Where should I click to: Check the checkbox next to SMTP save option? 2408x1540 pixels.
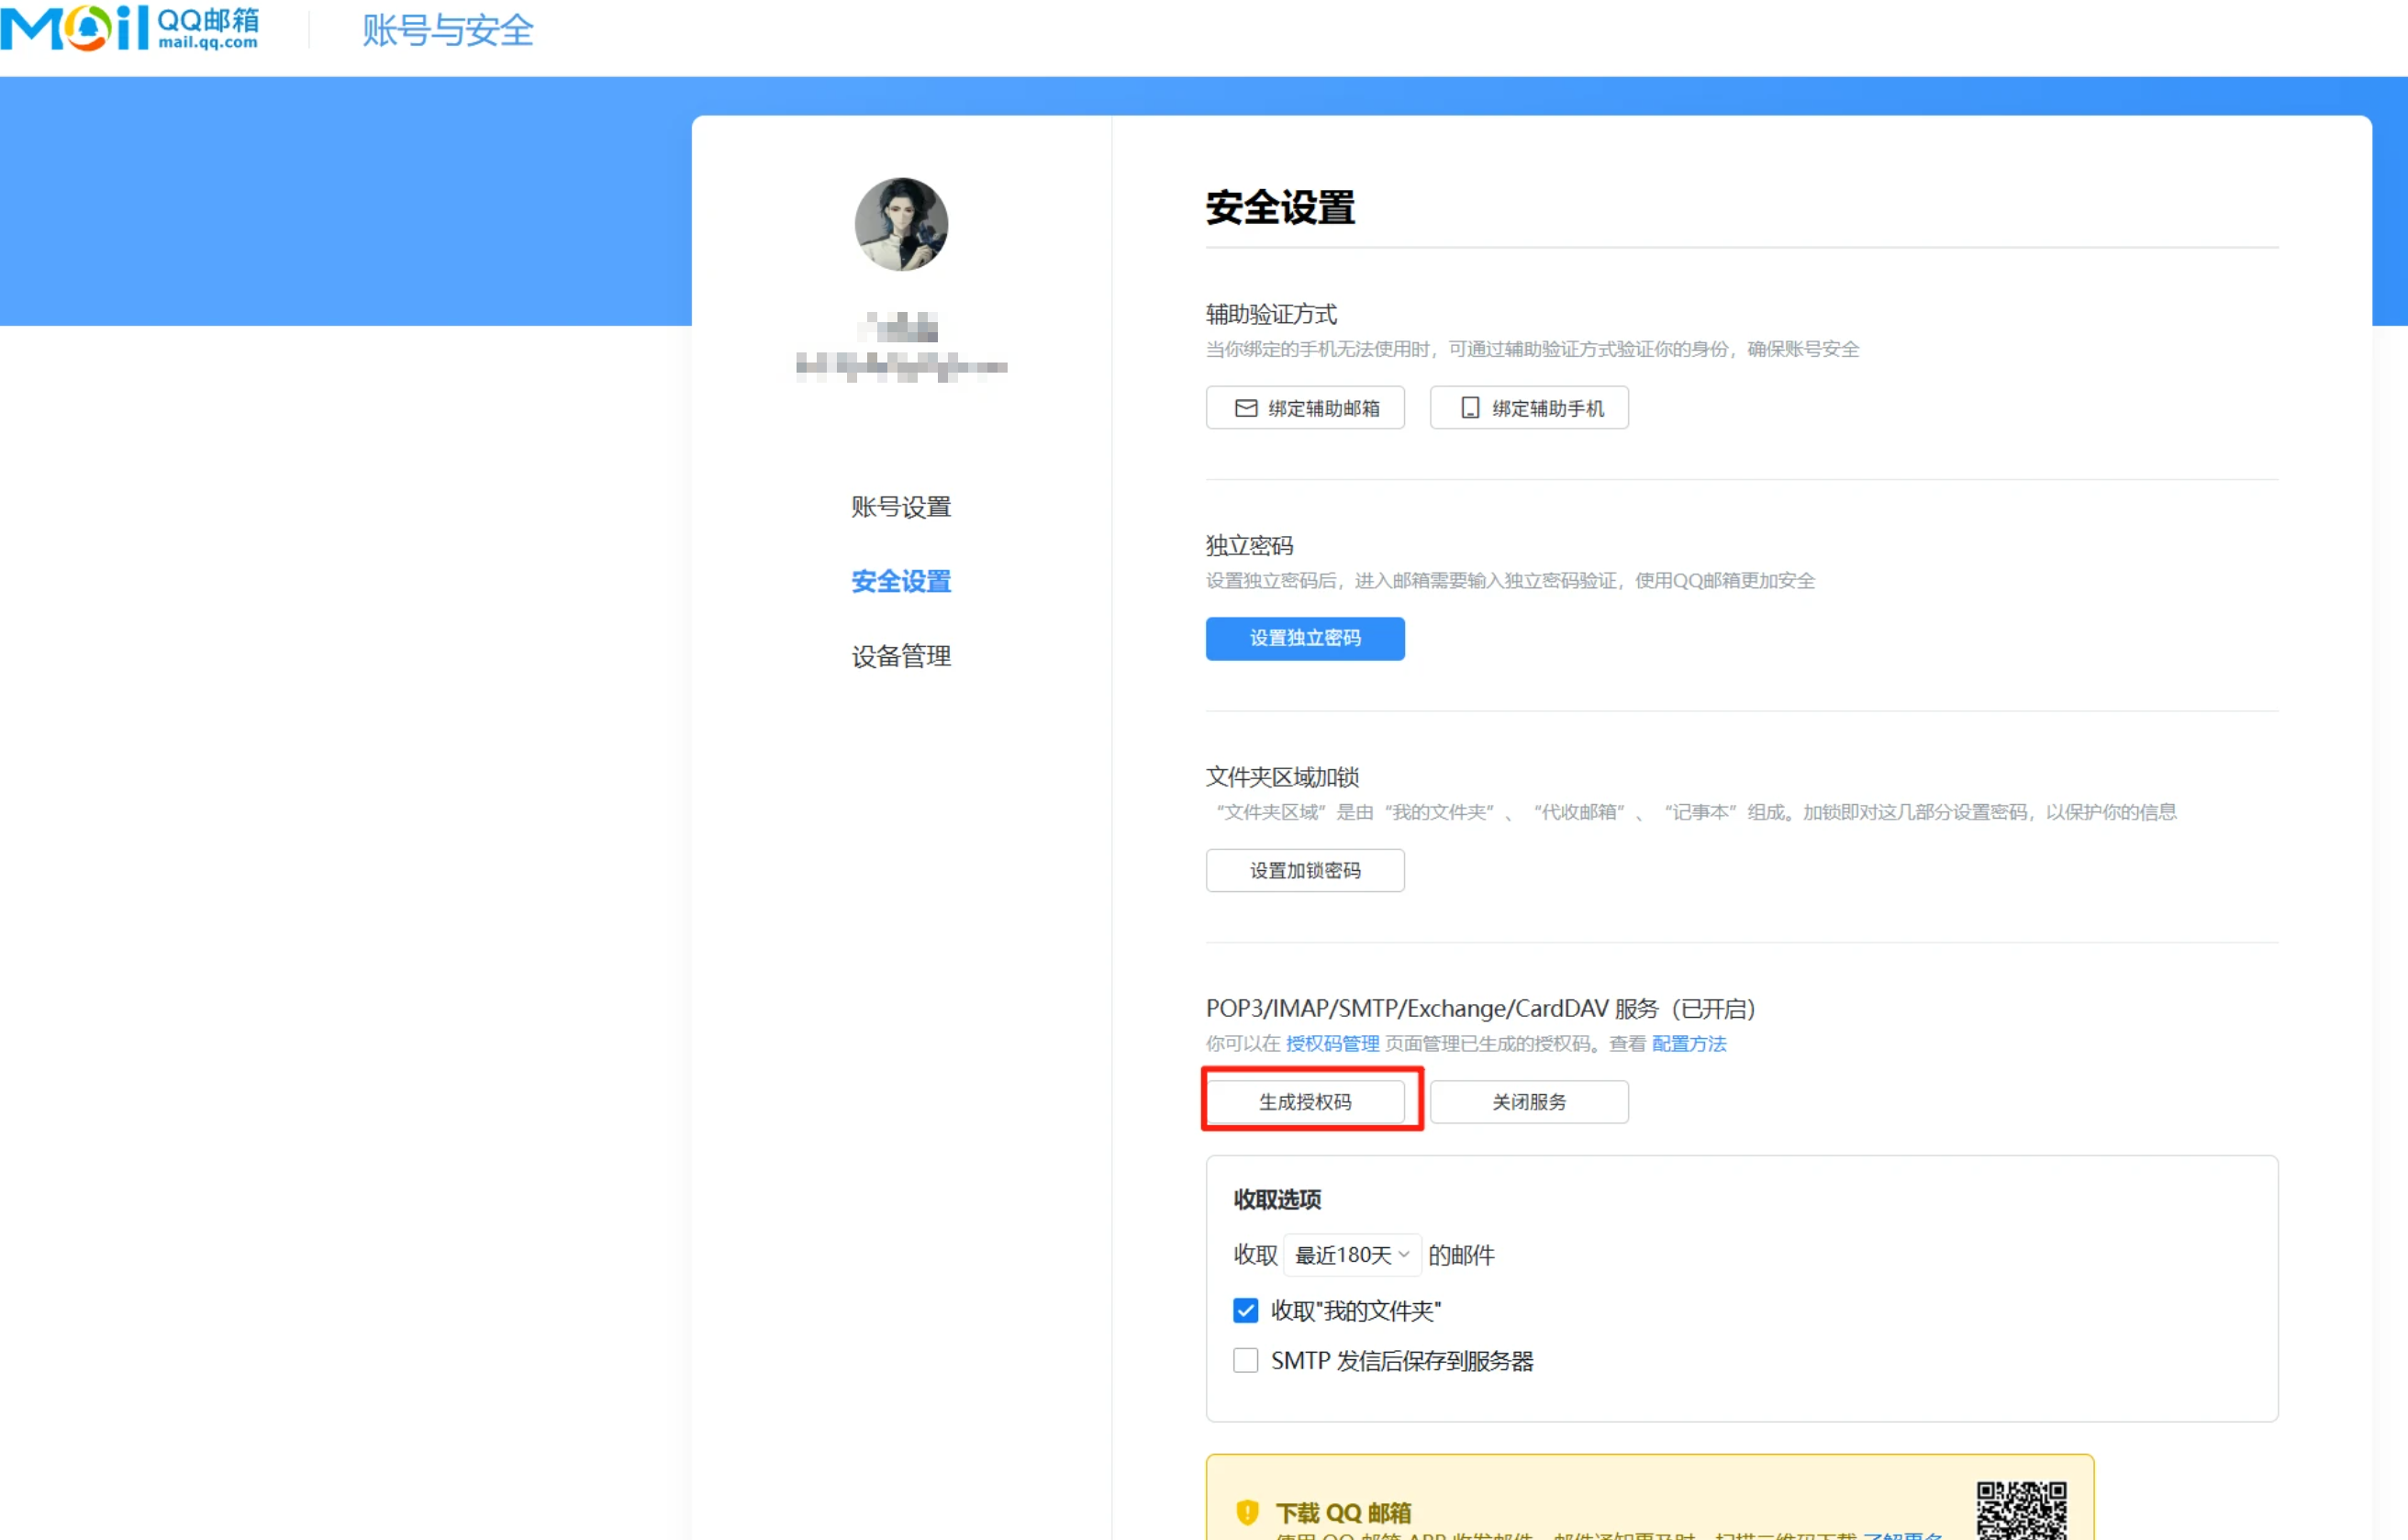click(1245, 1360)
